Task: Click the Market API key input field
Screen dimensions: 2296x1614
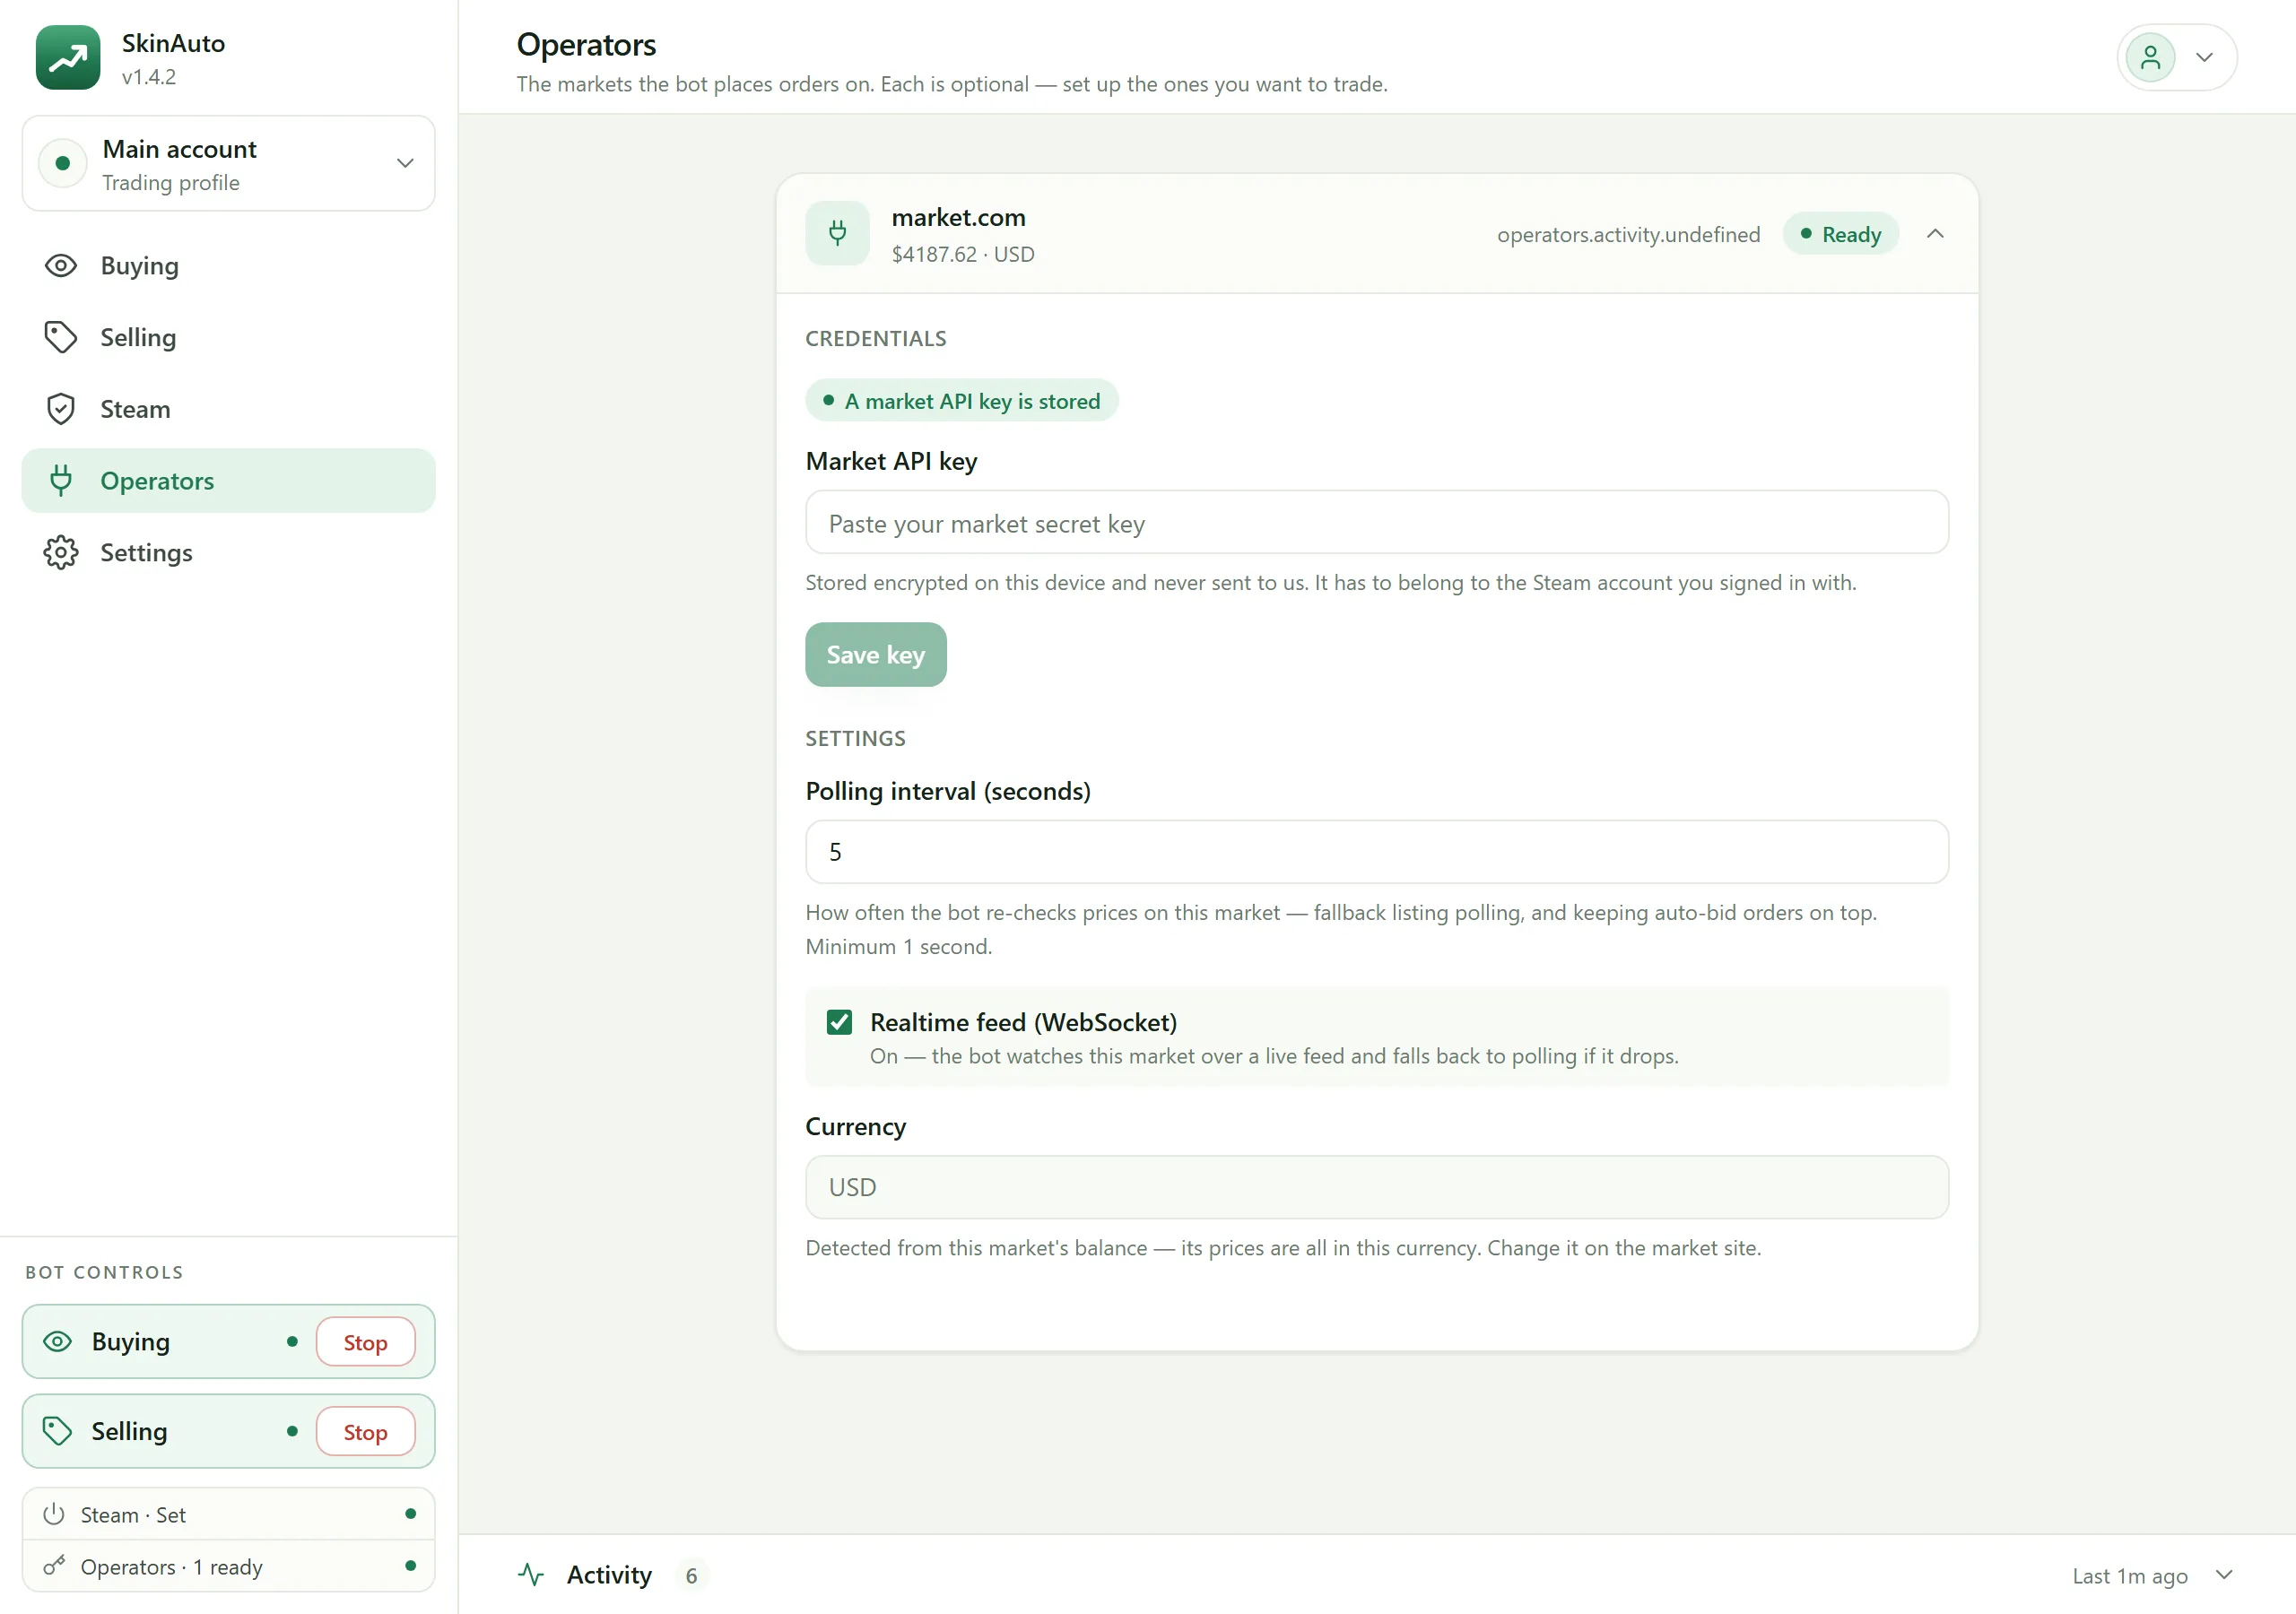Action: coord(1376,523)
